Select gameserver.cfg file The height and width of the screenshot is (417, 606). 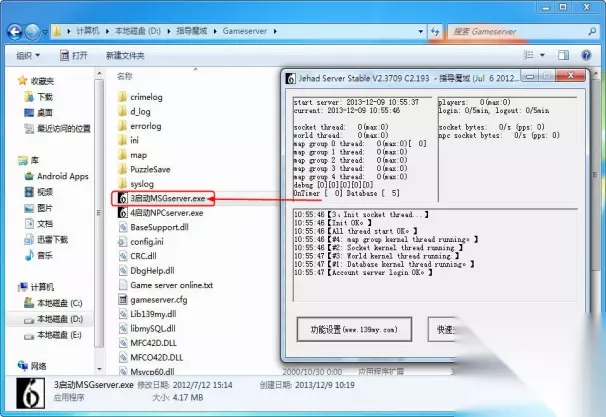(x=153, y=300)
